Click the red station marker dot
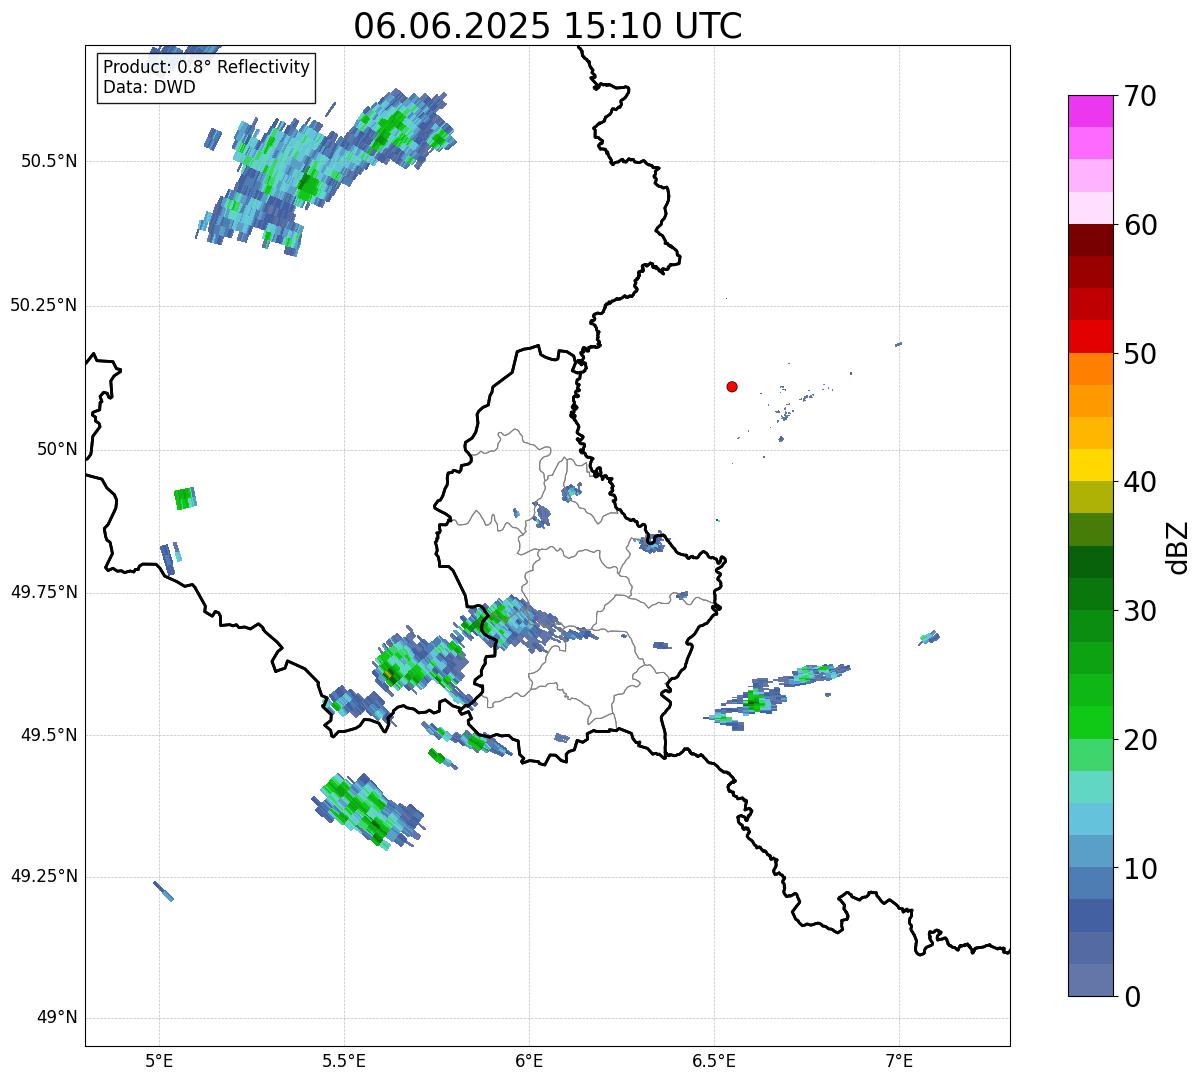1202x1081 pixels. click(x=732, y=386)
